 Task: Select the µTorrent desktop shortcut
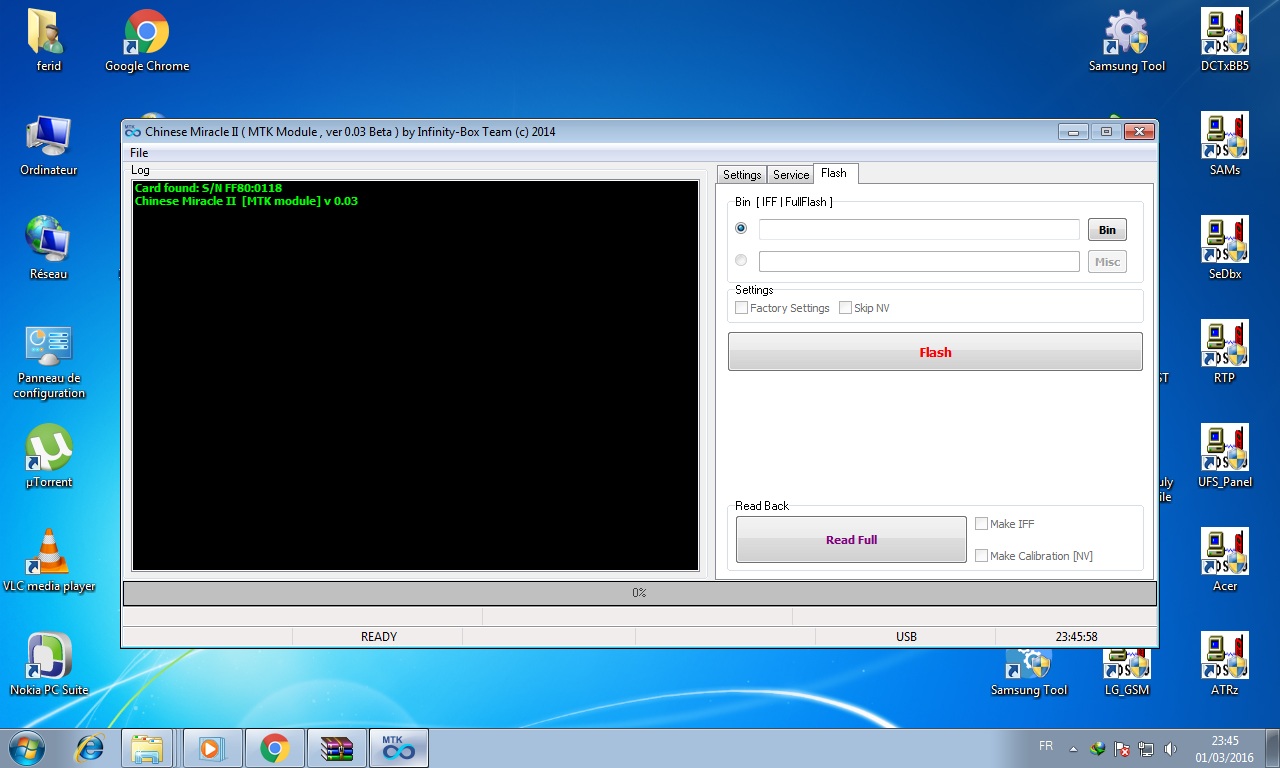49,456
